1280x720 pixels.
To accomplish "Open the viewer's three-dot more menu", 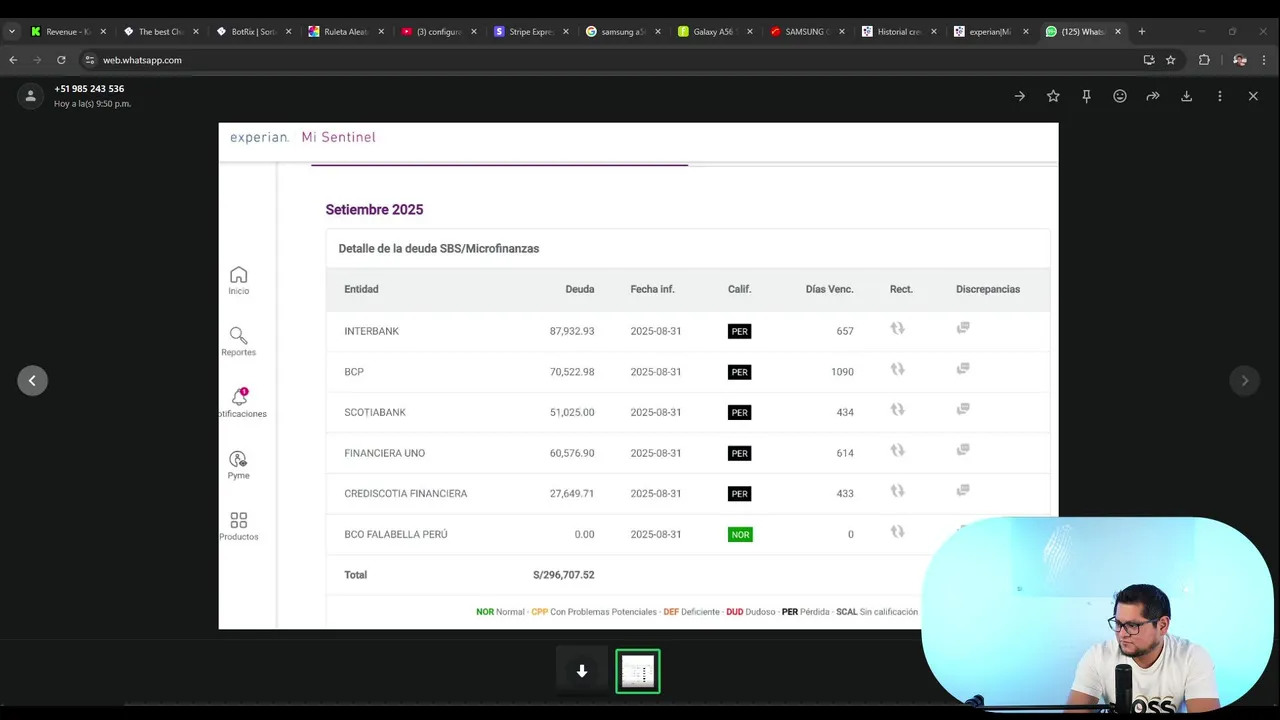I will [x=1220, y=96].
